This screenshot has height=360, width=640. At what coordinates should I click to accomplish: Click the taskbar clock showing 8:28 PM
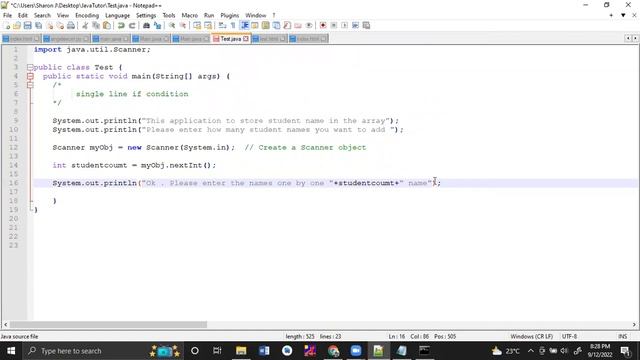(x=599, y=351)
